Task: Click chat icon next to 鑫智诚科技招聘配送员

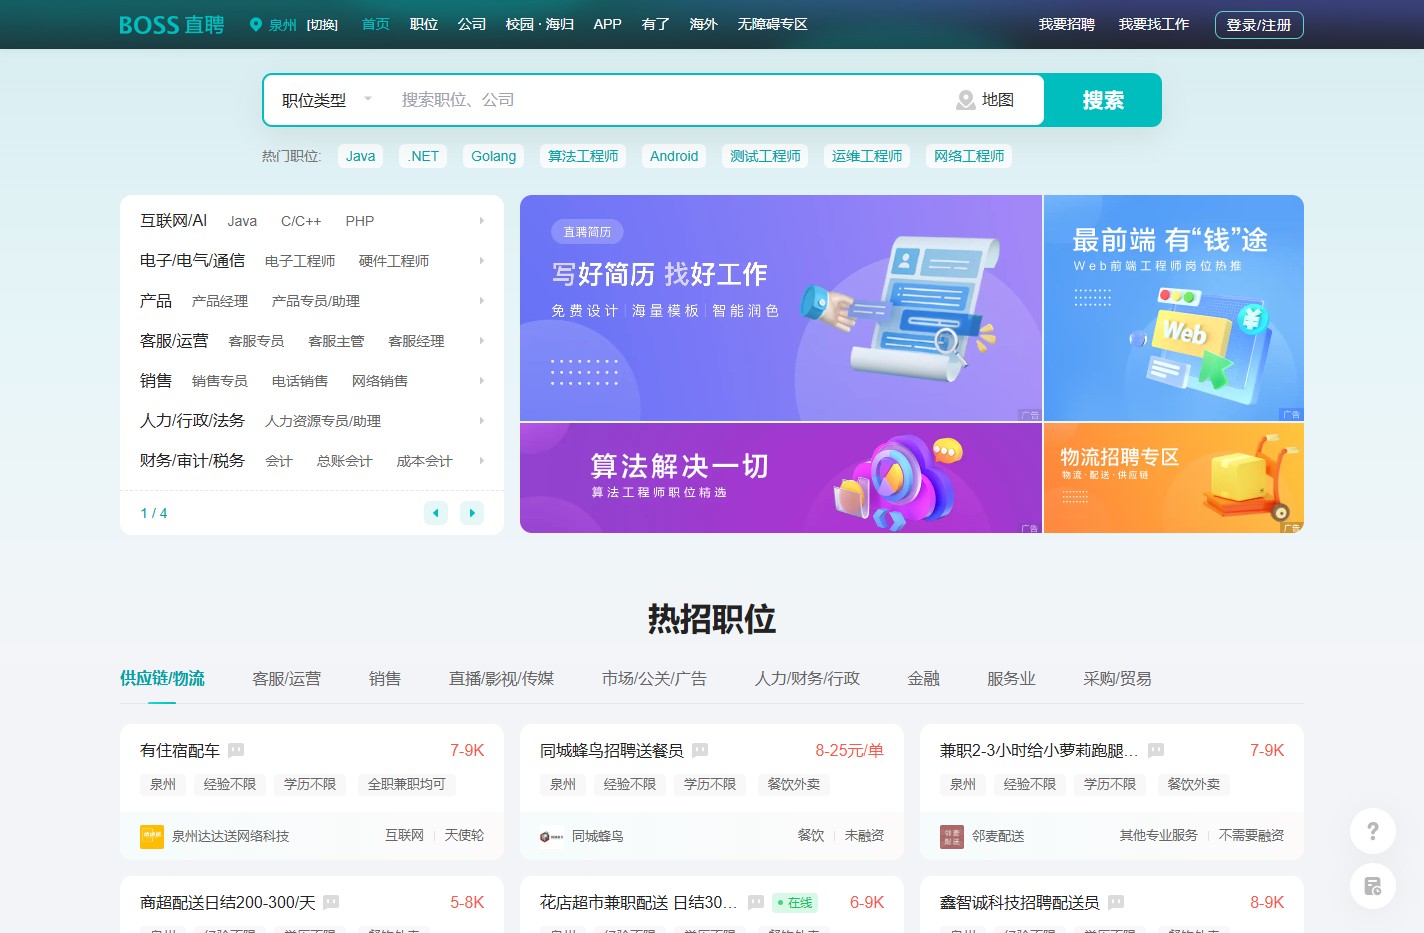Action: pos(1116,902)
